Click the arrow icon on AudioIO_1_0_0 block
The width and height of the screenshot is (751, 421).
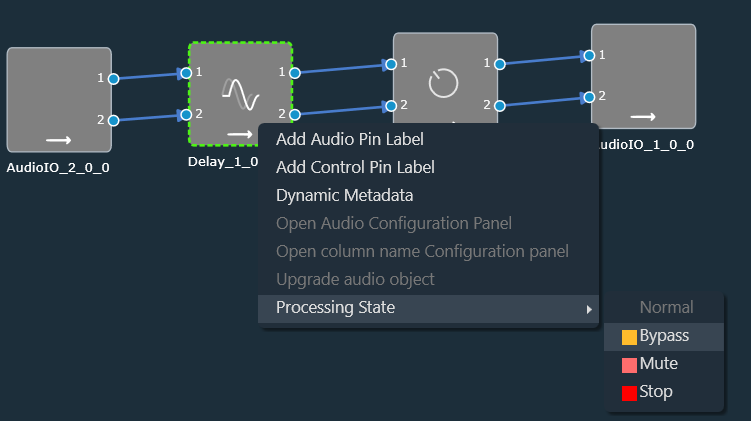coord(643,117)
